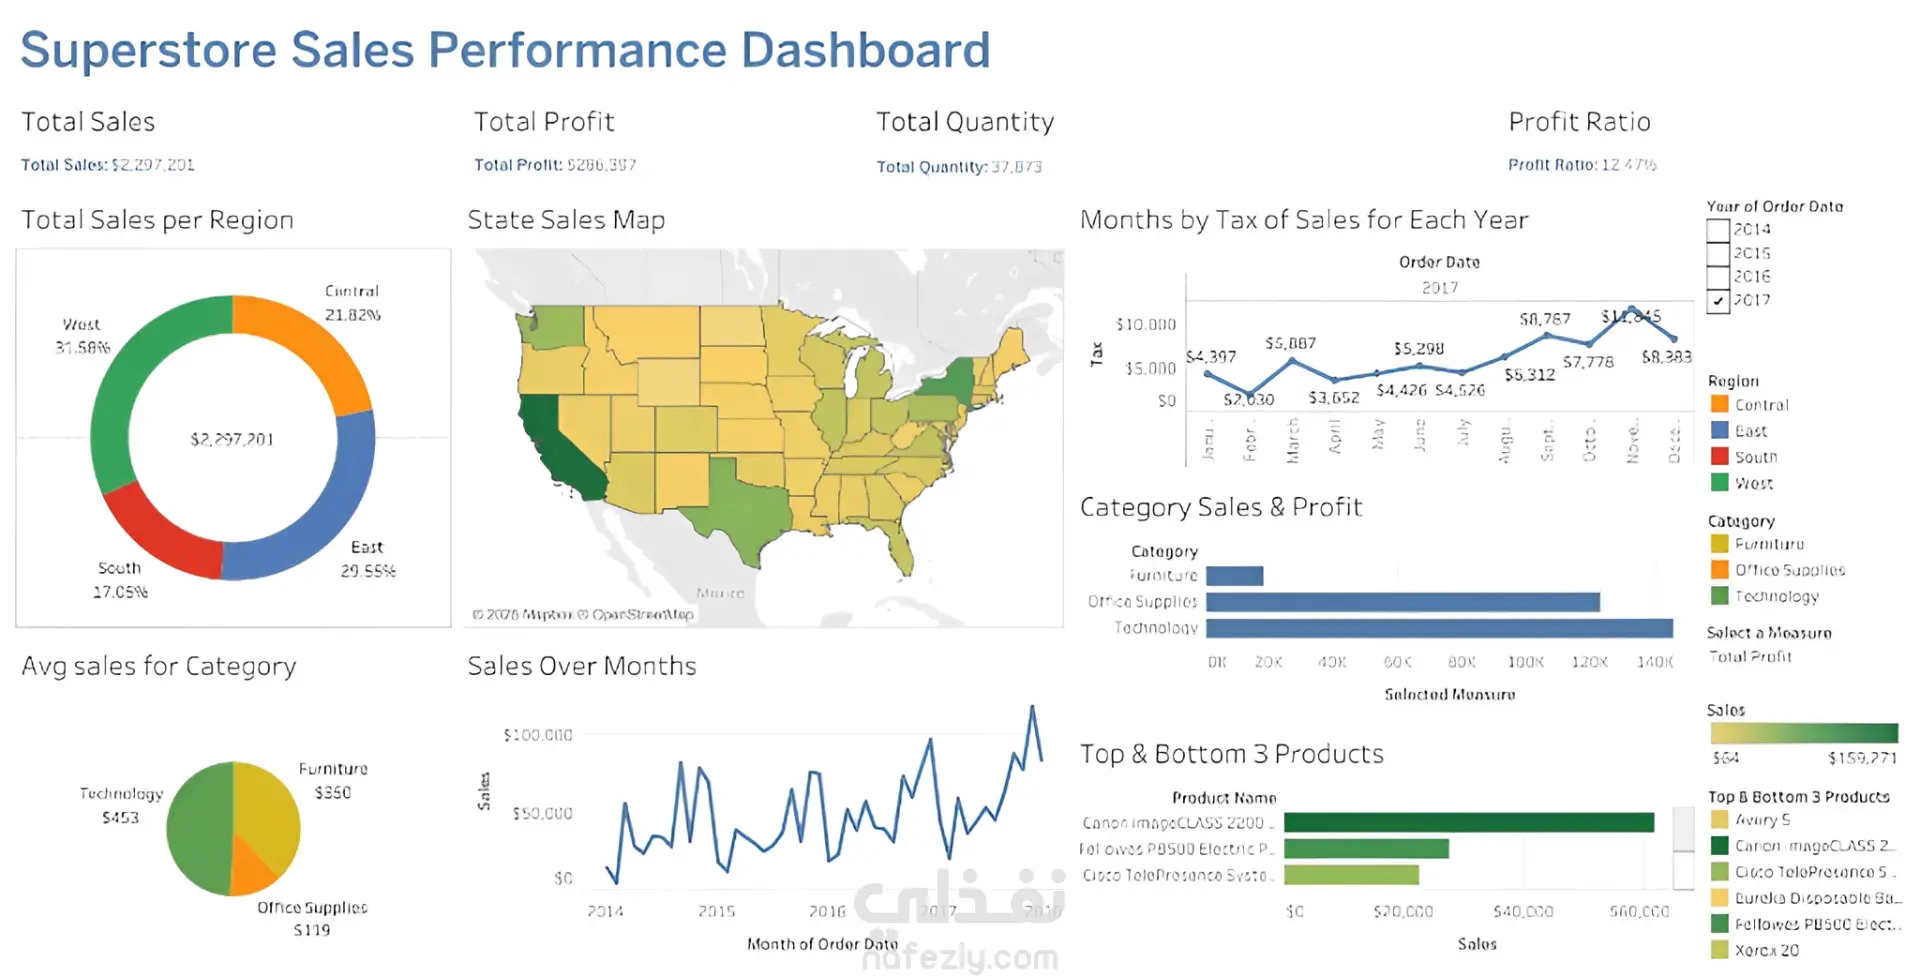Check the 2015 year checkbox
Viewport: 1920px width, 977px height.
[1717, 254]
